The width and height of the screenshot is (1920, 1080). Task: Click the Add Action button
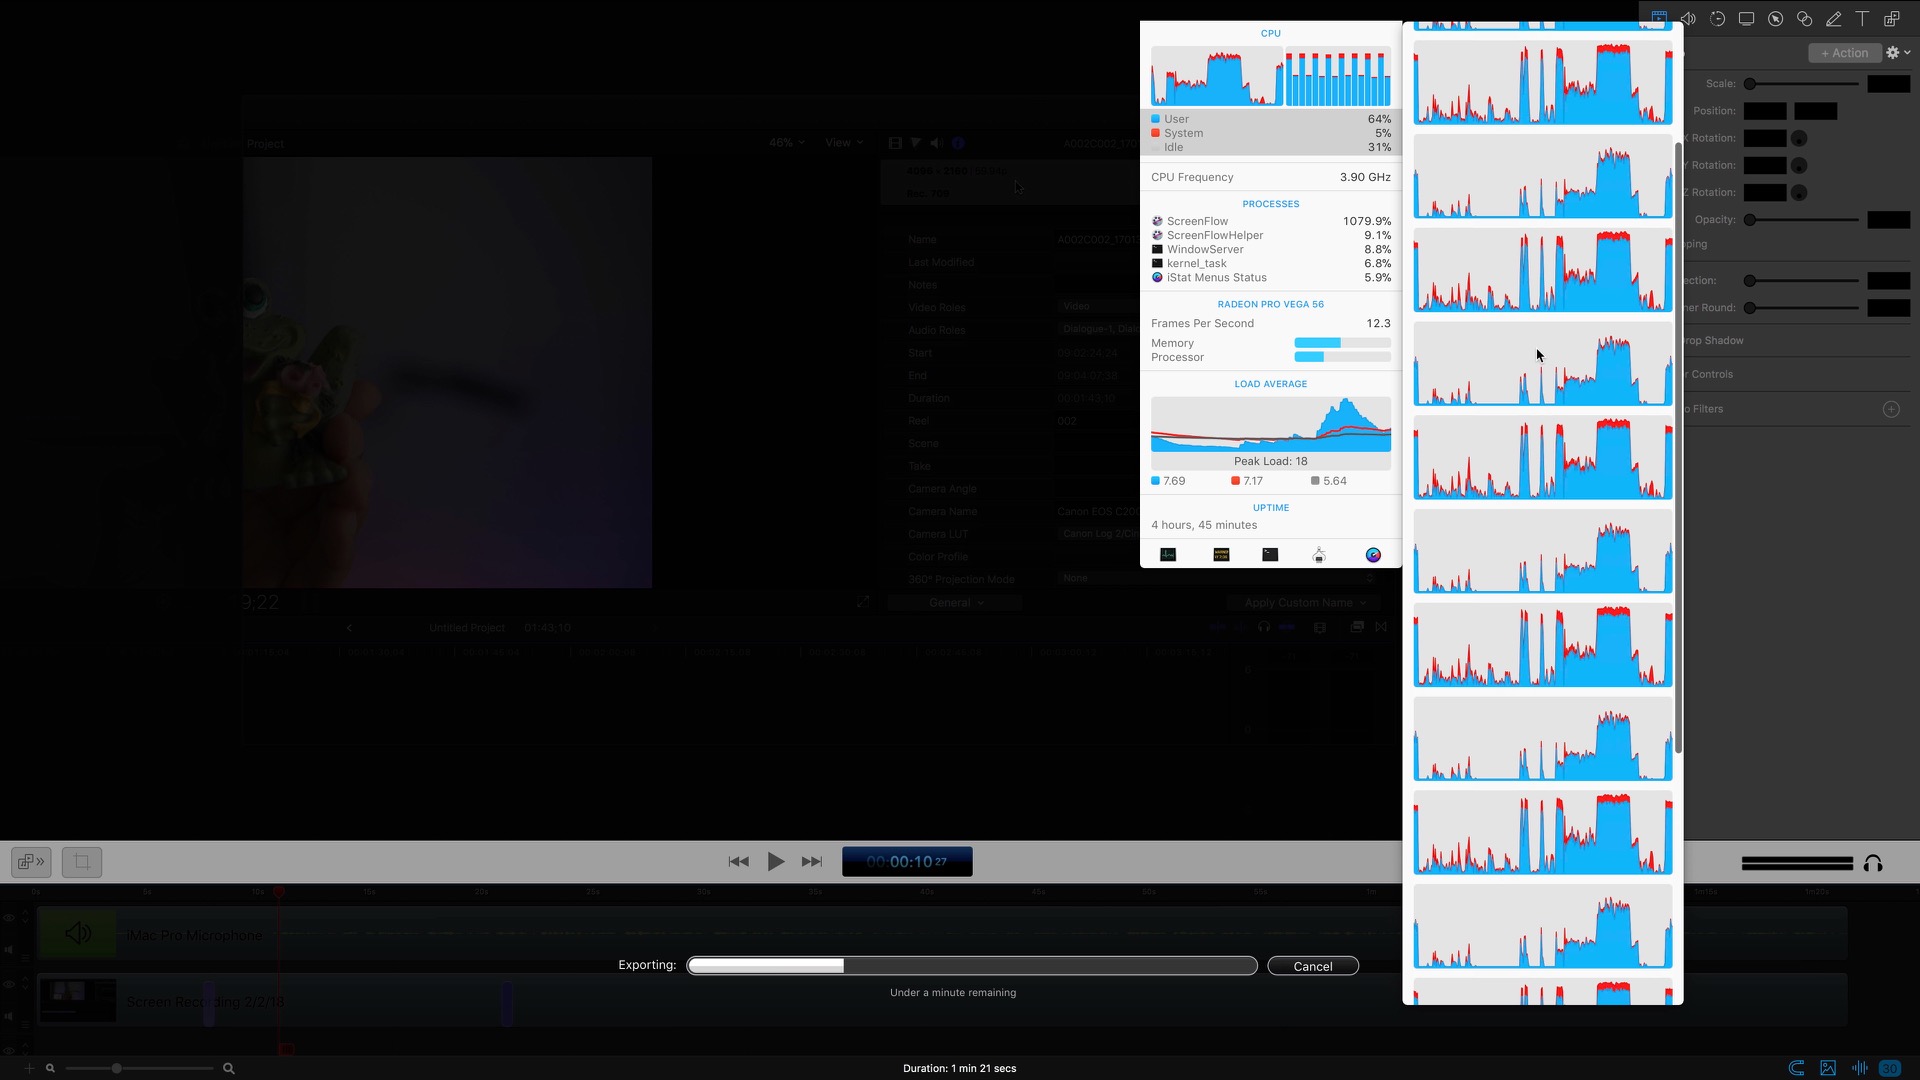tap(1844, 53)
